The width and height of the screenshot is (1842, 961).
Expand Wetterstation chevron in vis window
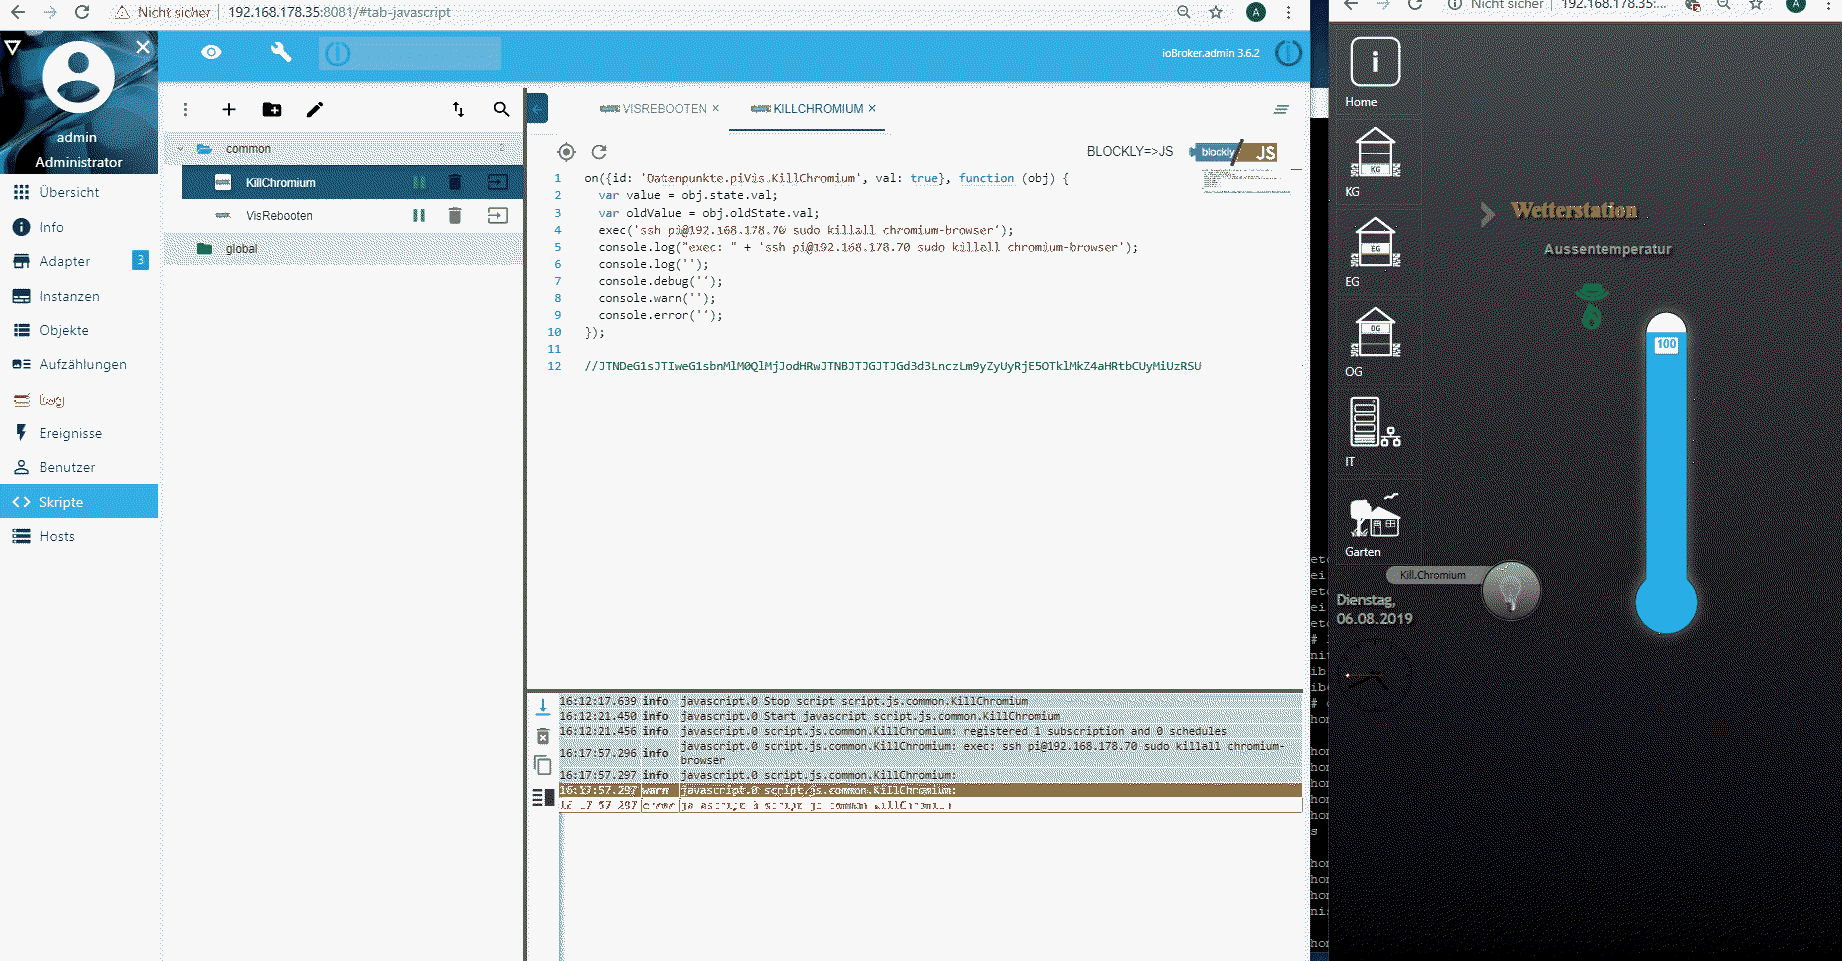click(x=1487, y=213)
